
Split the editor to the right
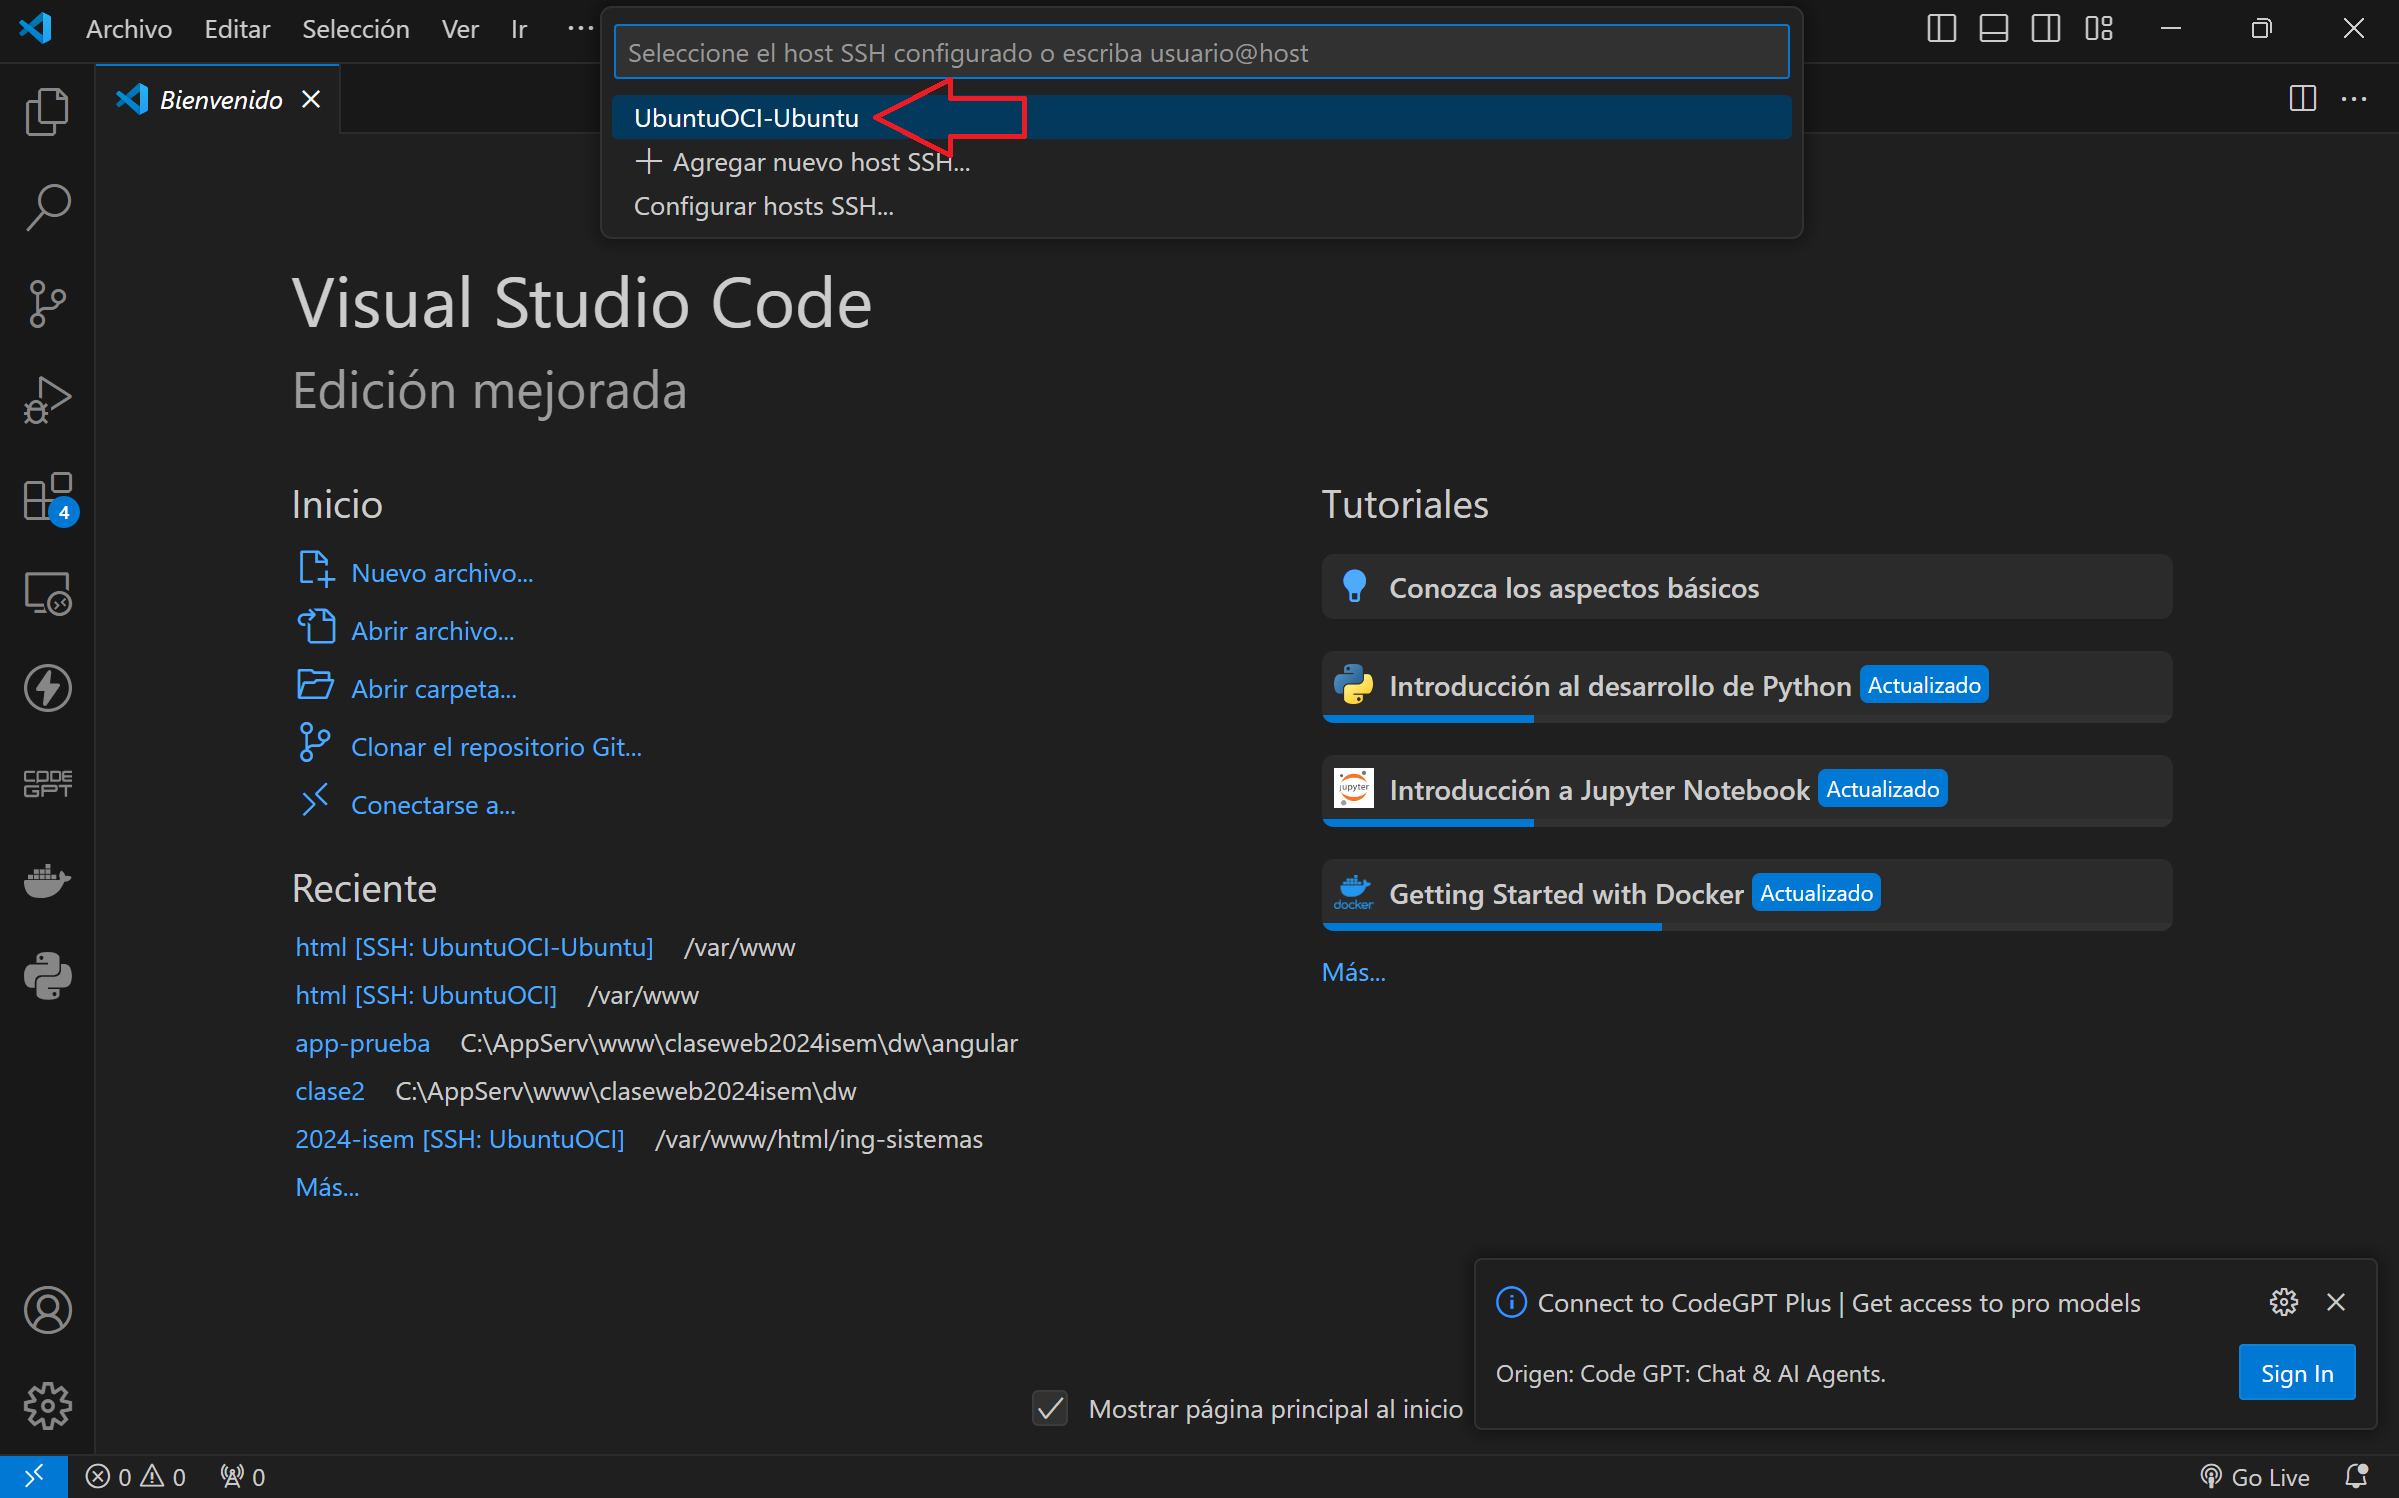click(x=2302, y=98)
